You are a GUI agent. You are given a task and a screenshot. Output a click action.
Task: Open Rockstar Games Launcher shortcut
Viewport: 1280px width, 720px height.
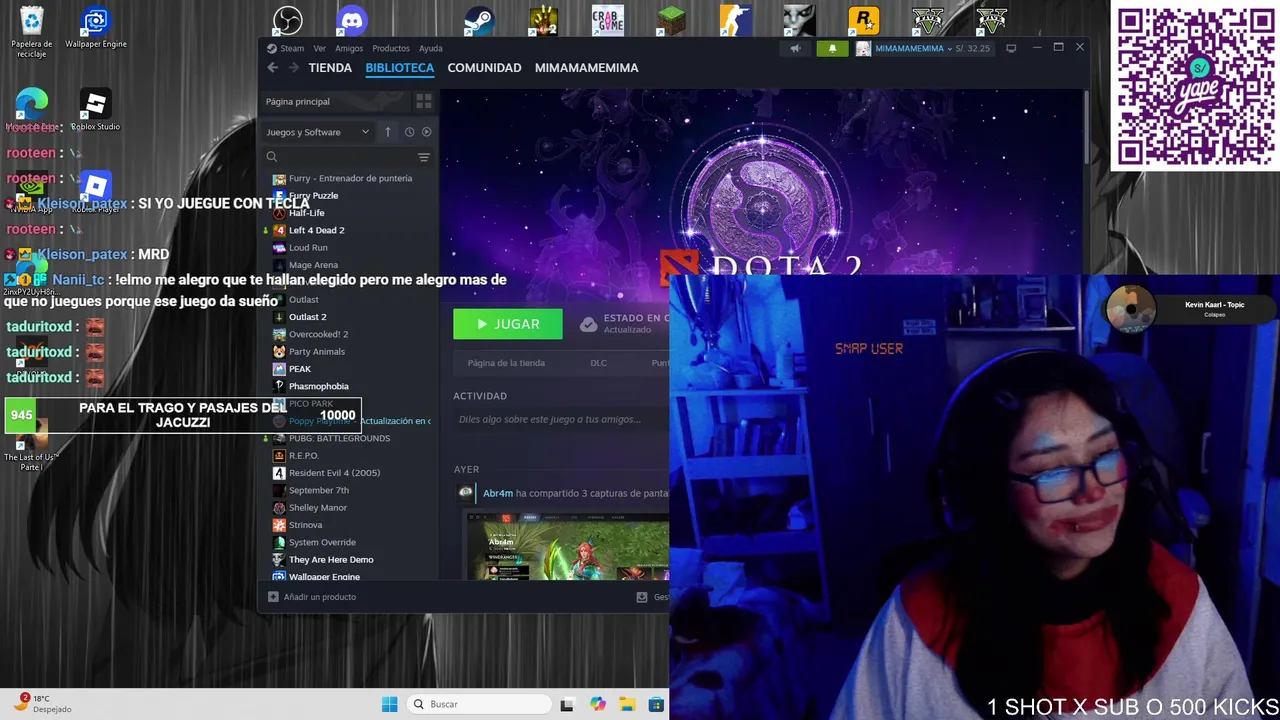click(863, 20)
